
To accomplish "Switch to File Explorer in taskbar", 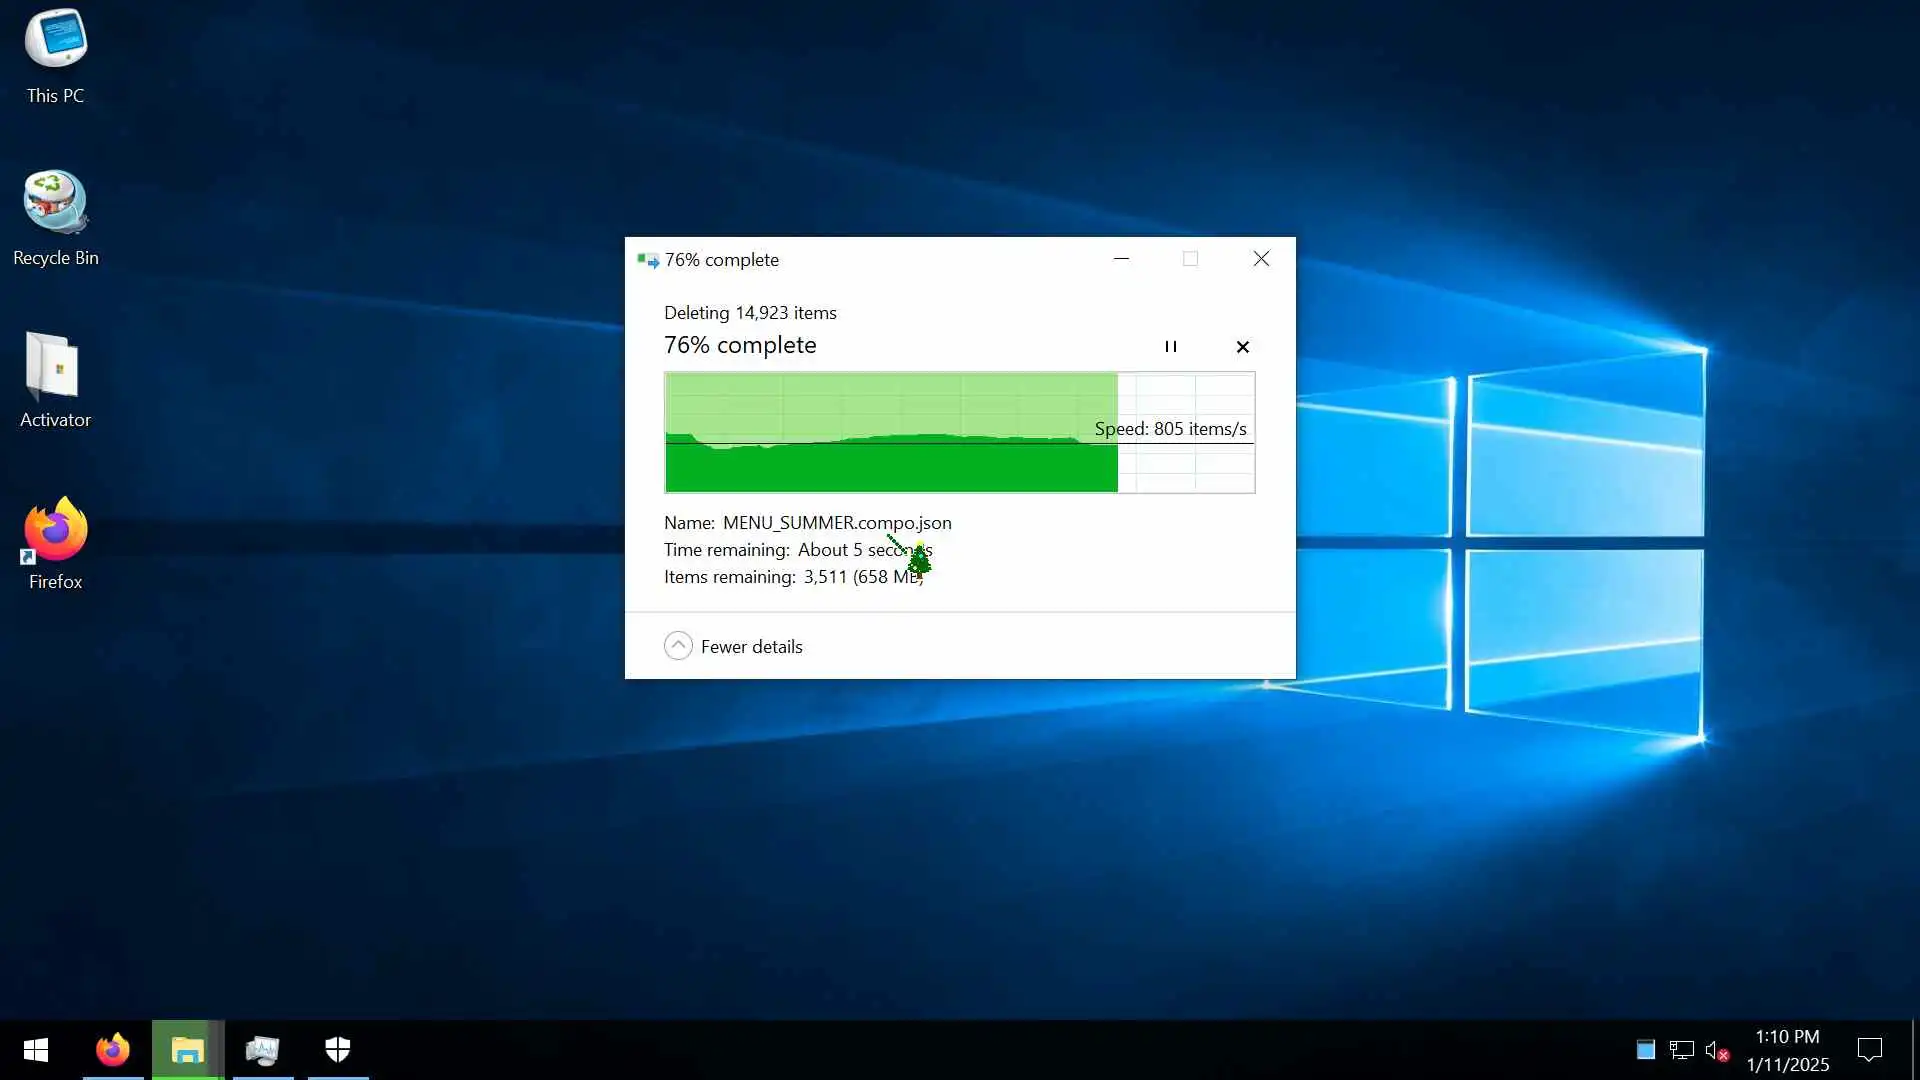I will (x=187, y=1050).
